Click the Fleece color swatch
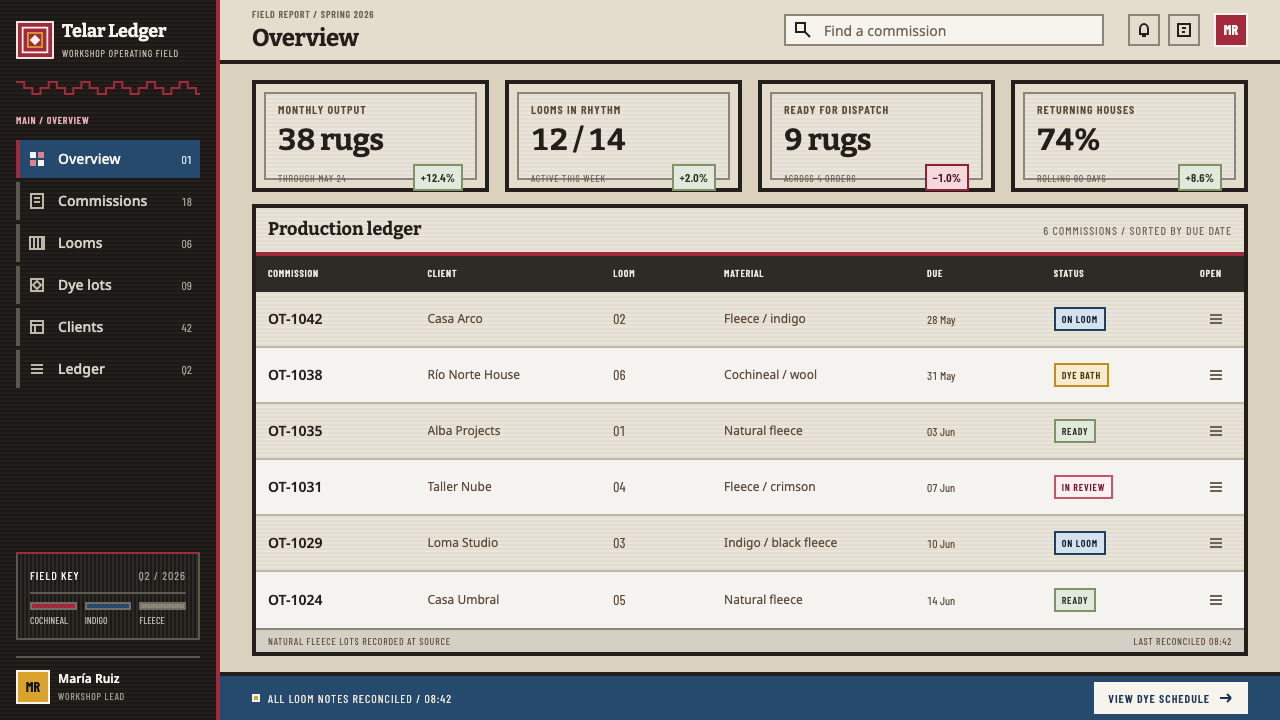This screenshot has height=720, width=1280. pos(162,606)
